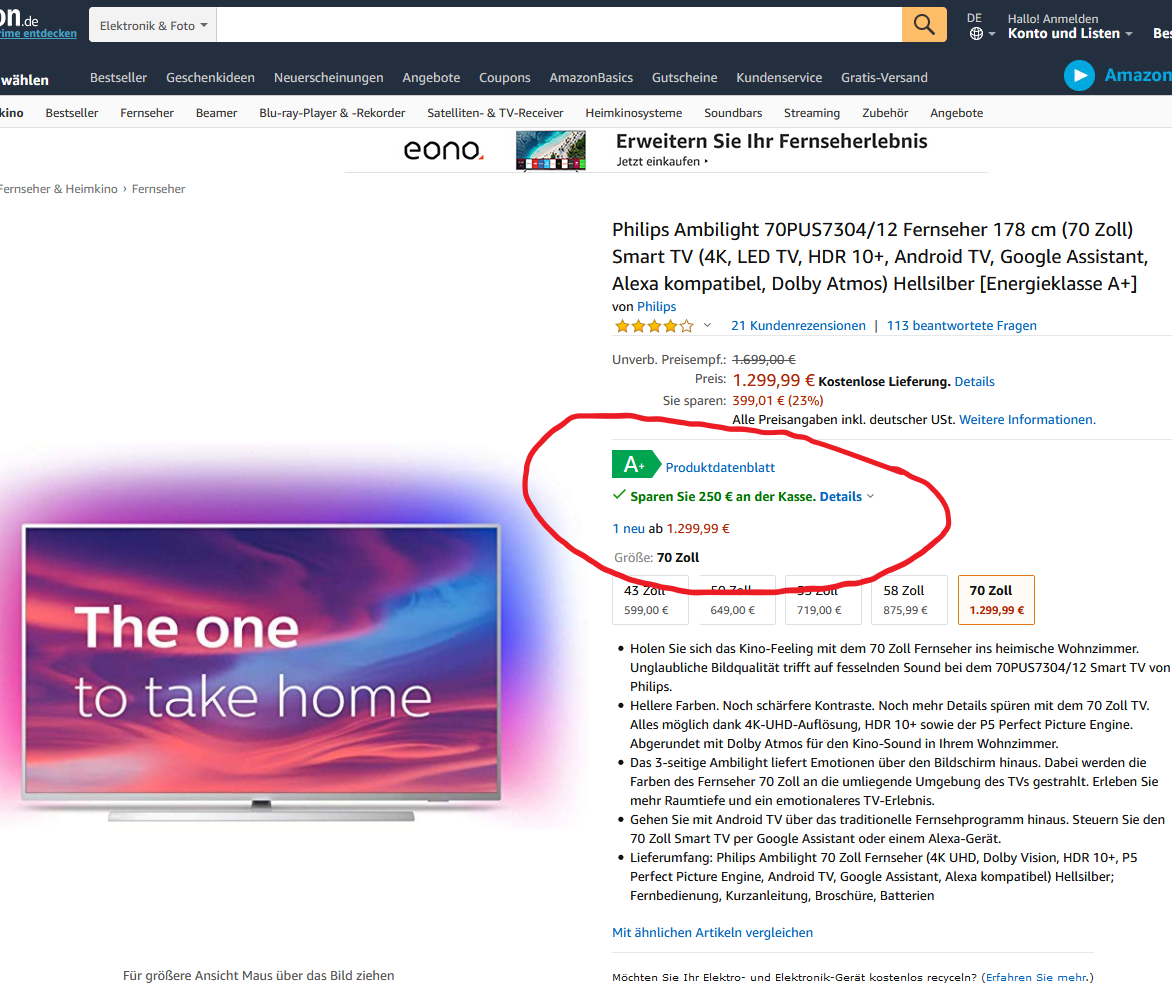Open the Elektronik & Foto category dropdown

click(153, 25)
